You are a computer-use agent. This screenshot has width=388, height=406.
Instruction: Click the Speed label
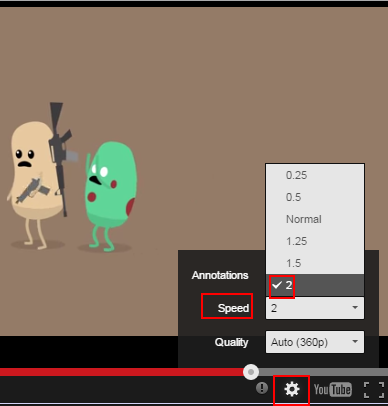[x=233, y=308]
